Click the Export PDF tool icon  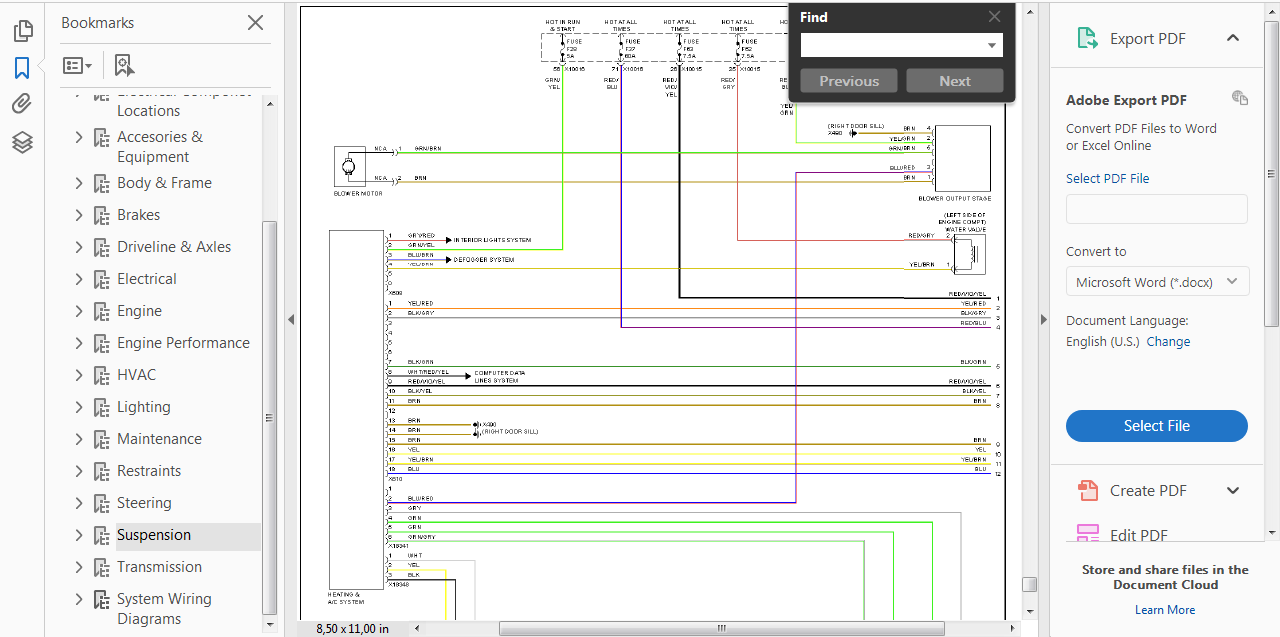click(x=1087, y=39)
